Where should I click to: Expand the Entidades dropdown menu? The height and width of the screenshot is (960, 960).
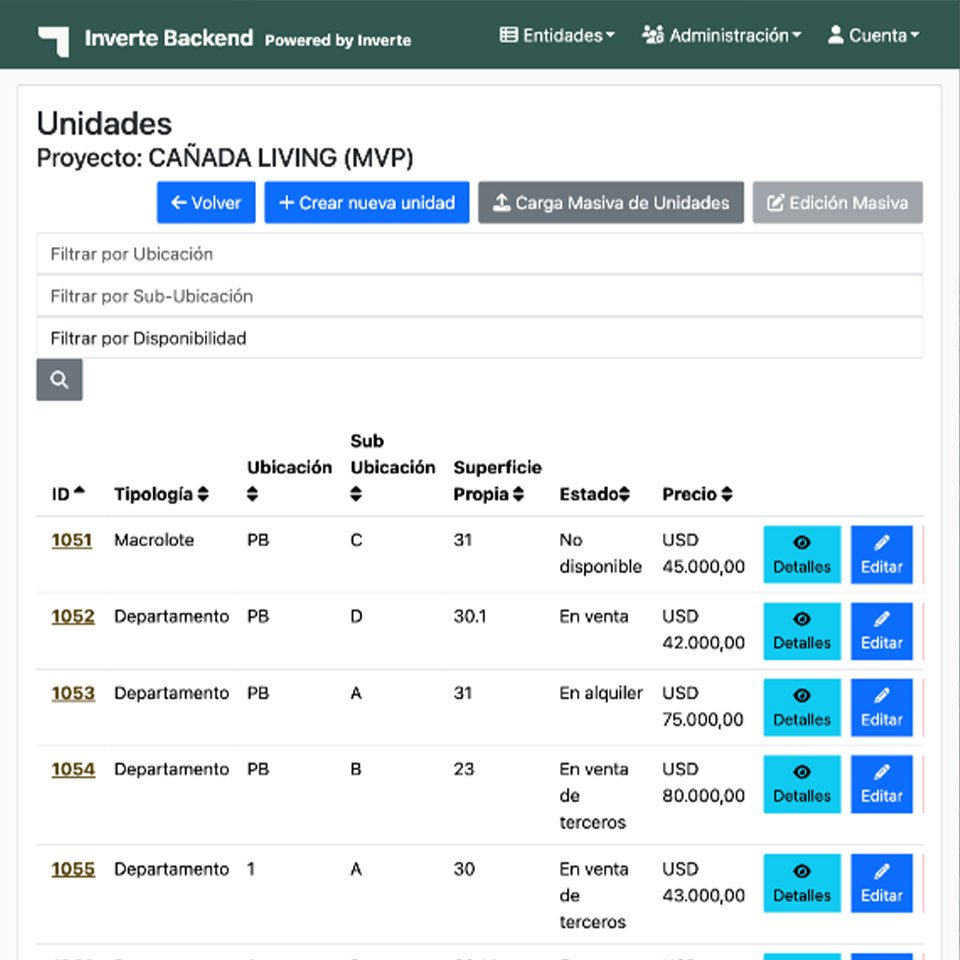[557, 35]
